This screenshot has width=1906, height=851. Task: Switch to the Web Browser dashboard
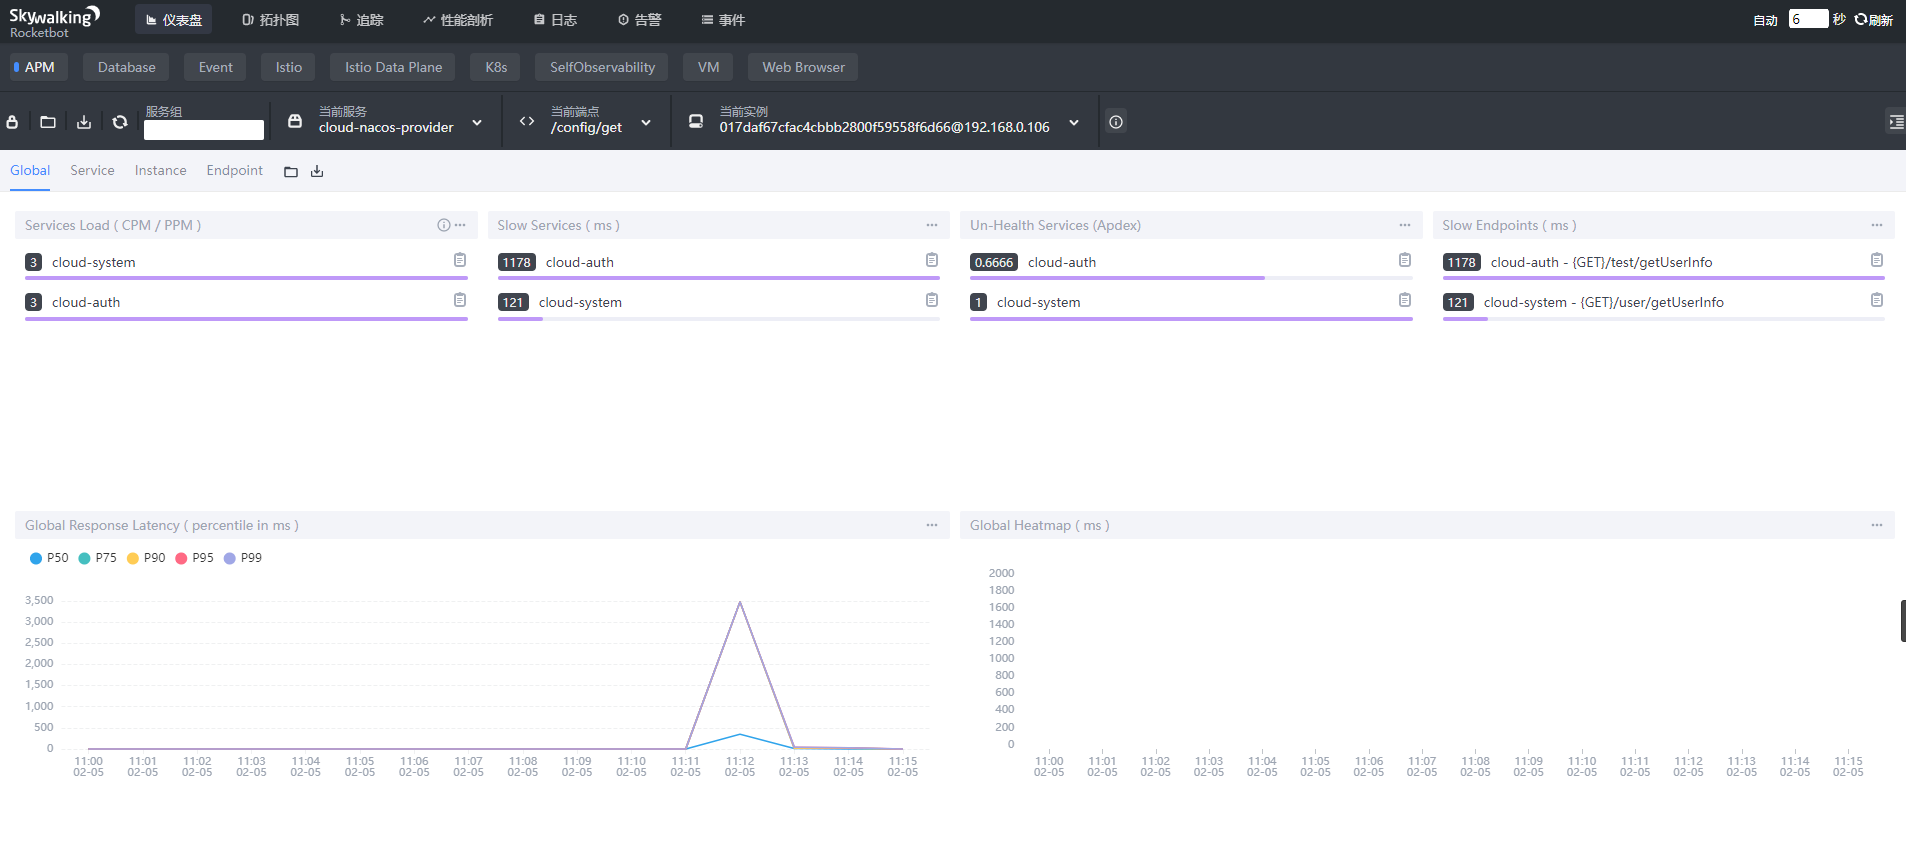pyautogui.click(x=803, y=67)
